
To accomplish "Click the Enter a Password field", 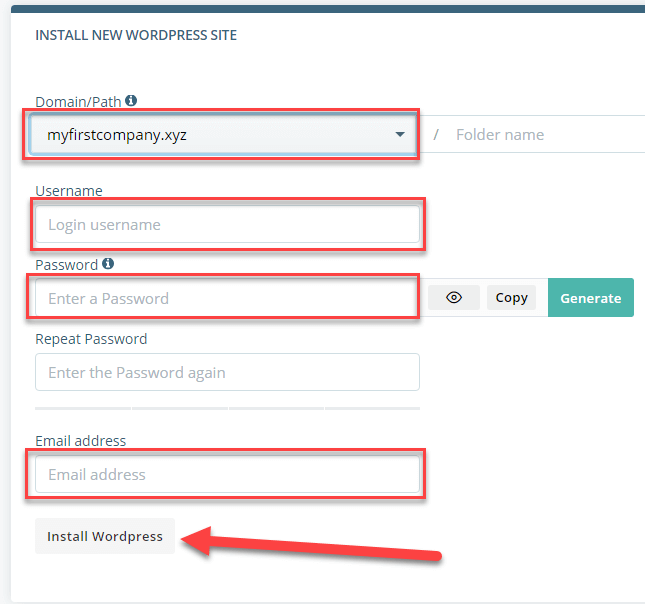I will pos(227,298).
